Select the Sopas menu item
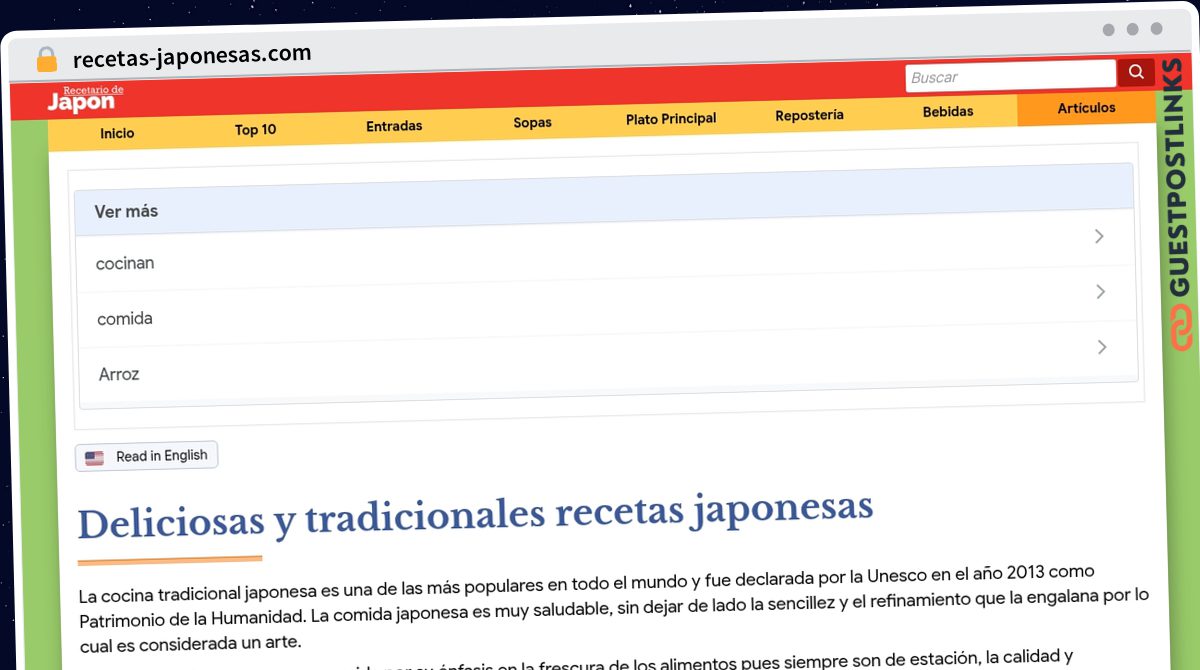 (x=532, y=122)
